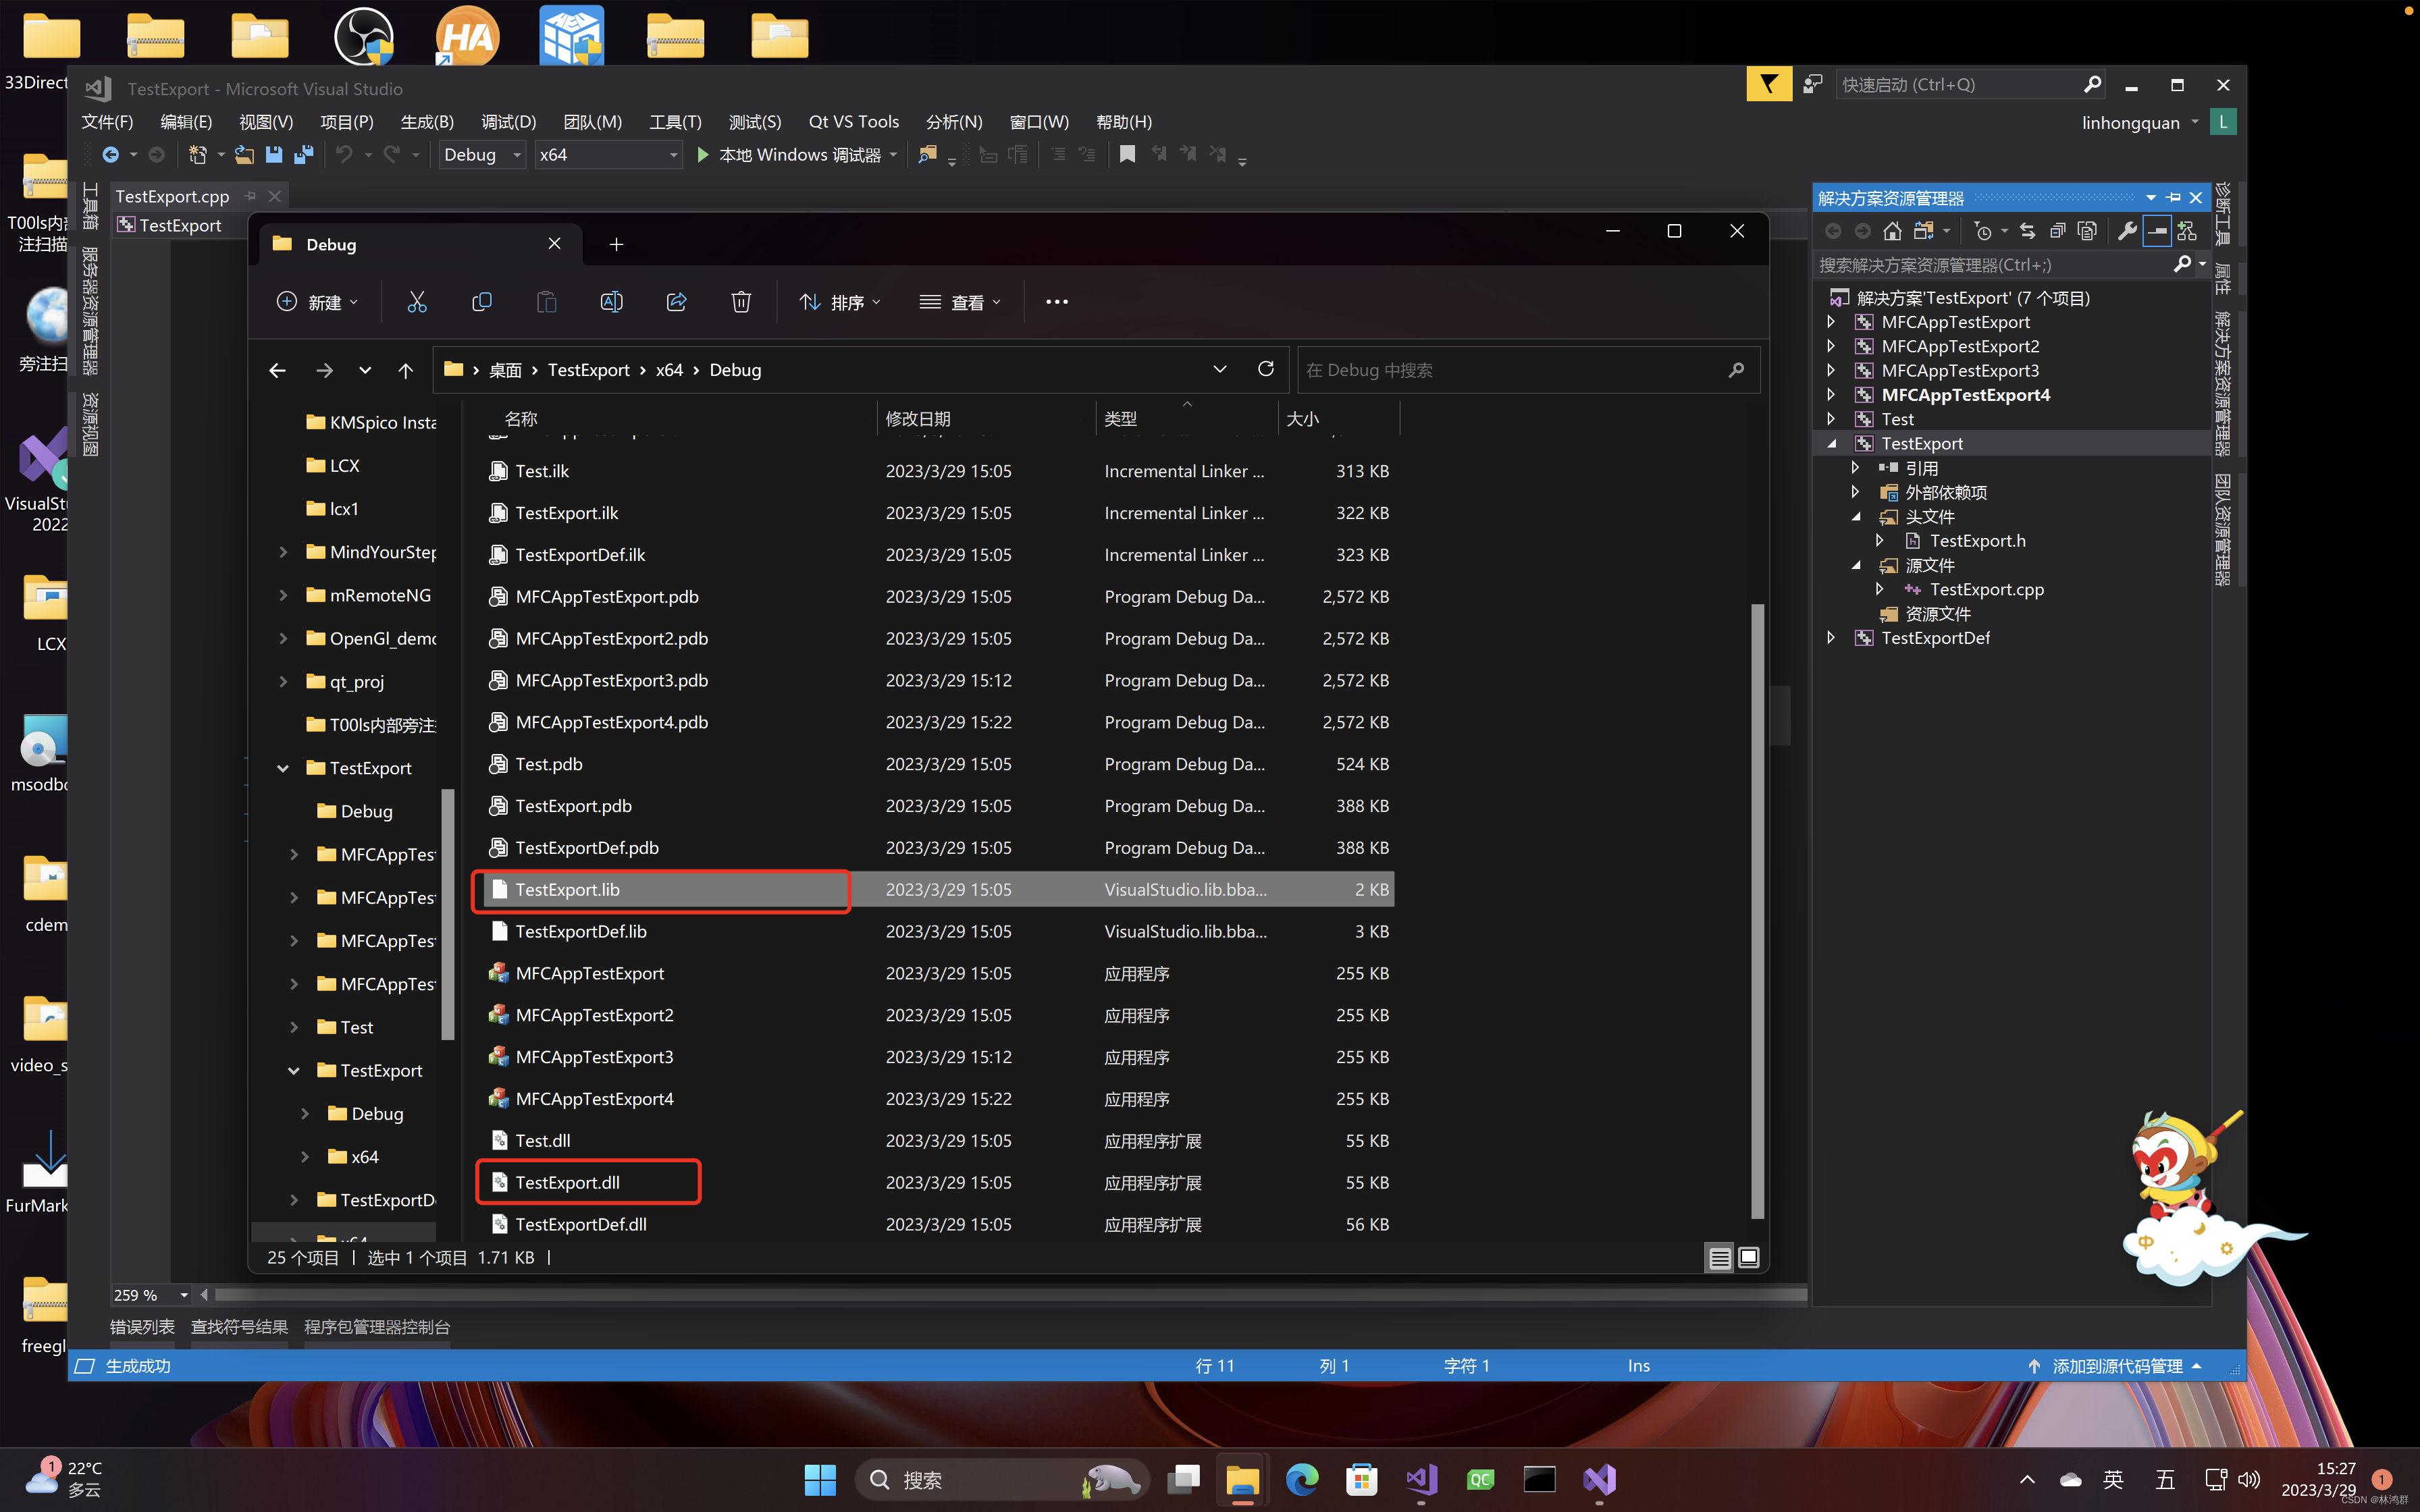Select TestExport.h in Solution Explorer
2420x1512 pixels.
tap(1977, 541)
